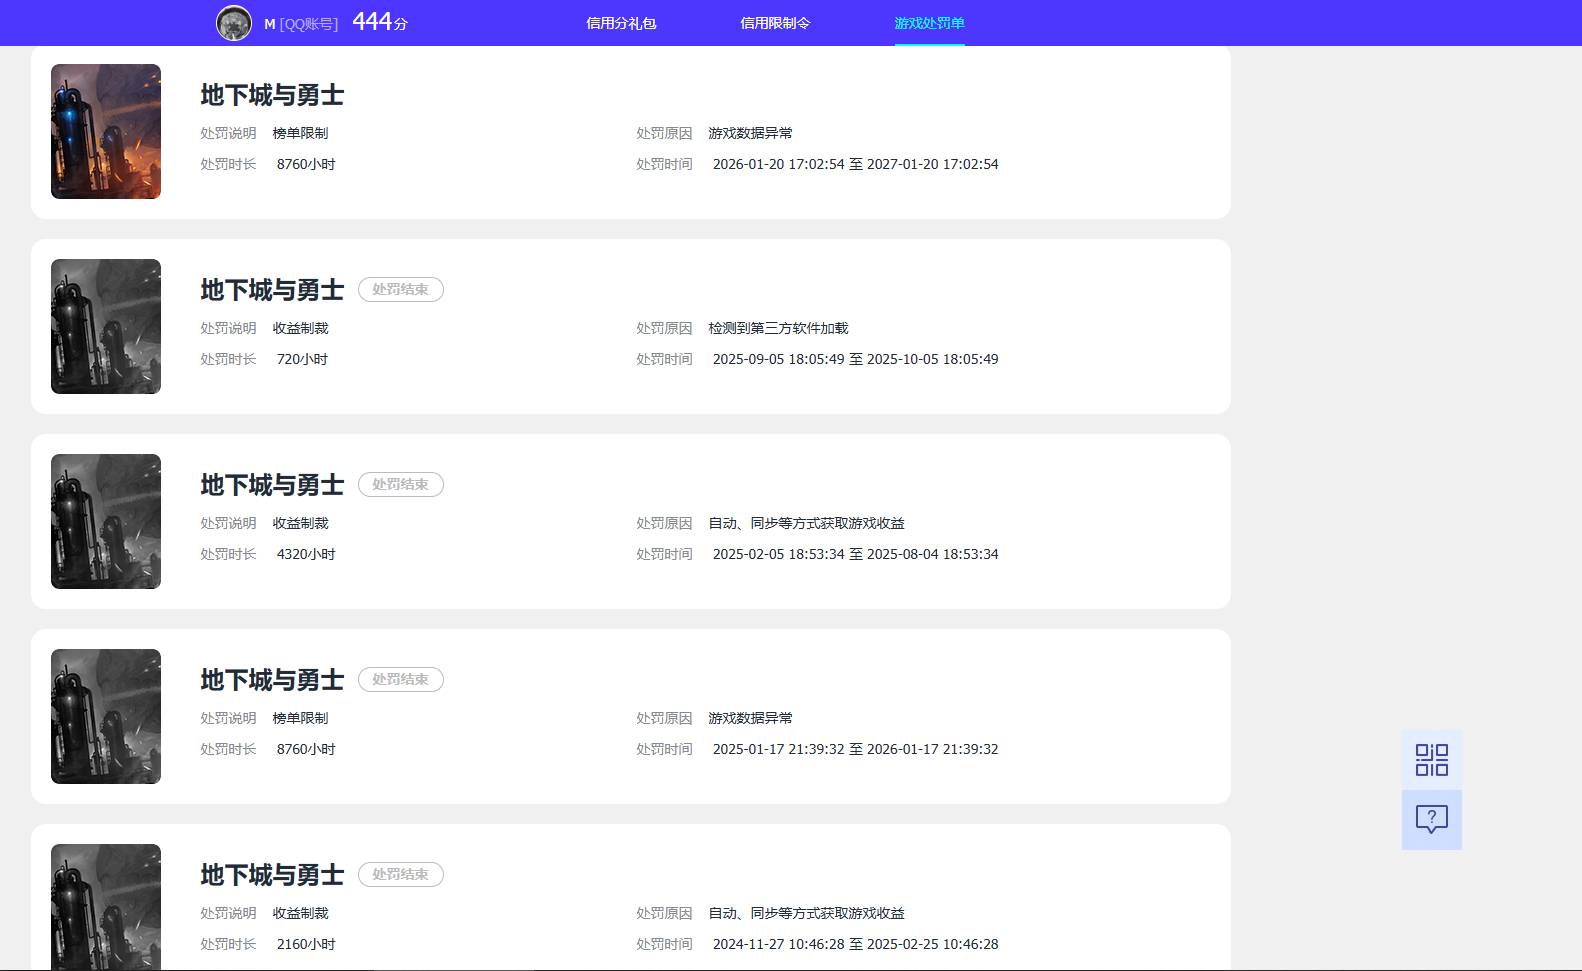Switch to the 信用分礼包 tab
This screenshot has width=1582, height=971.
click(x=621, y=23)
